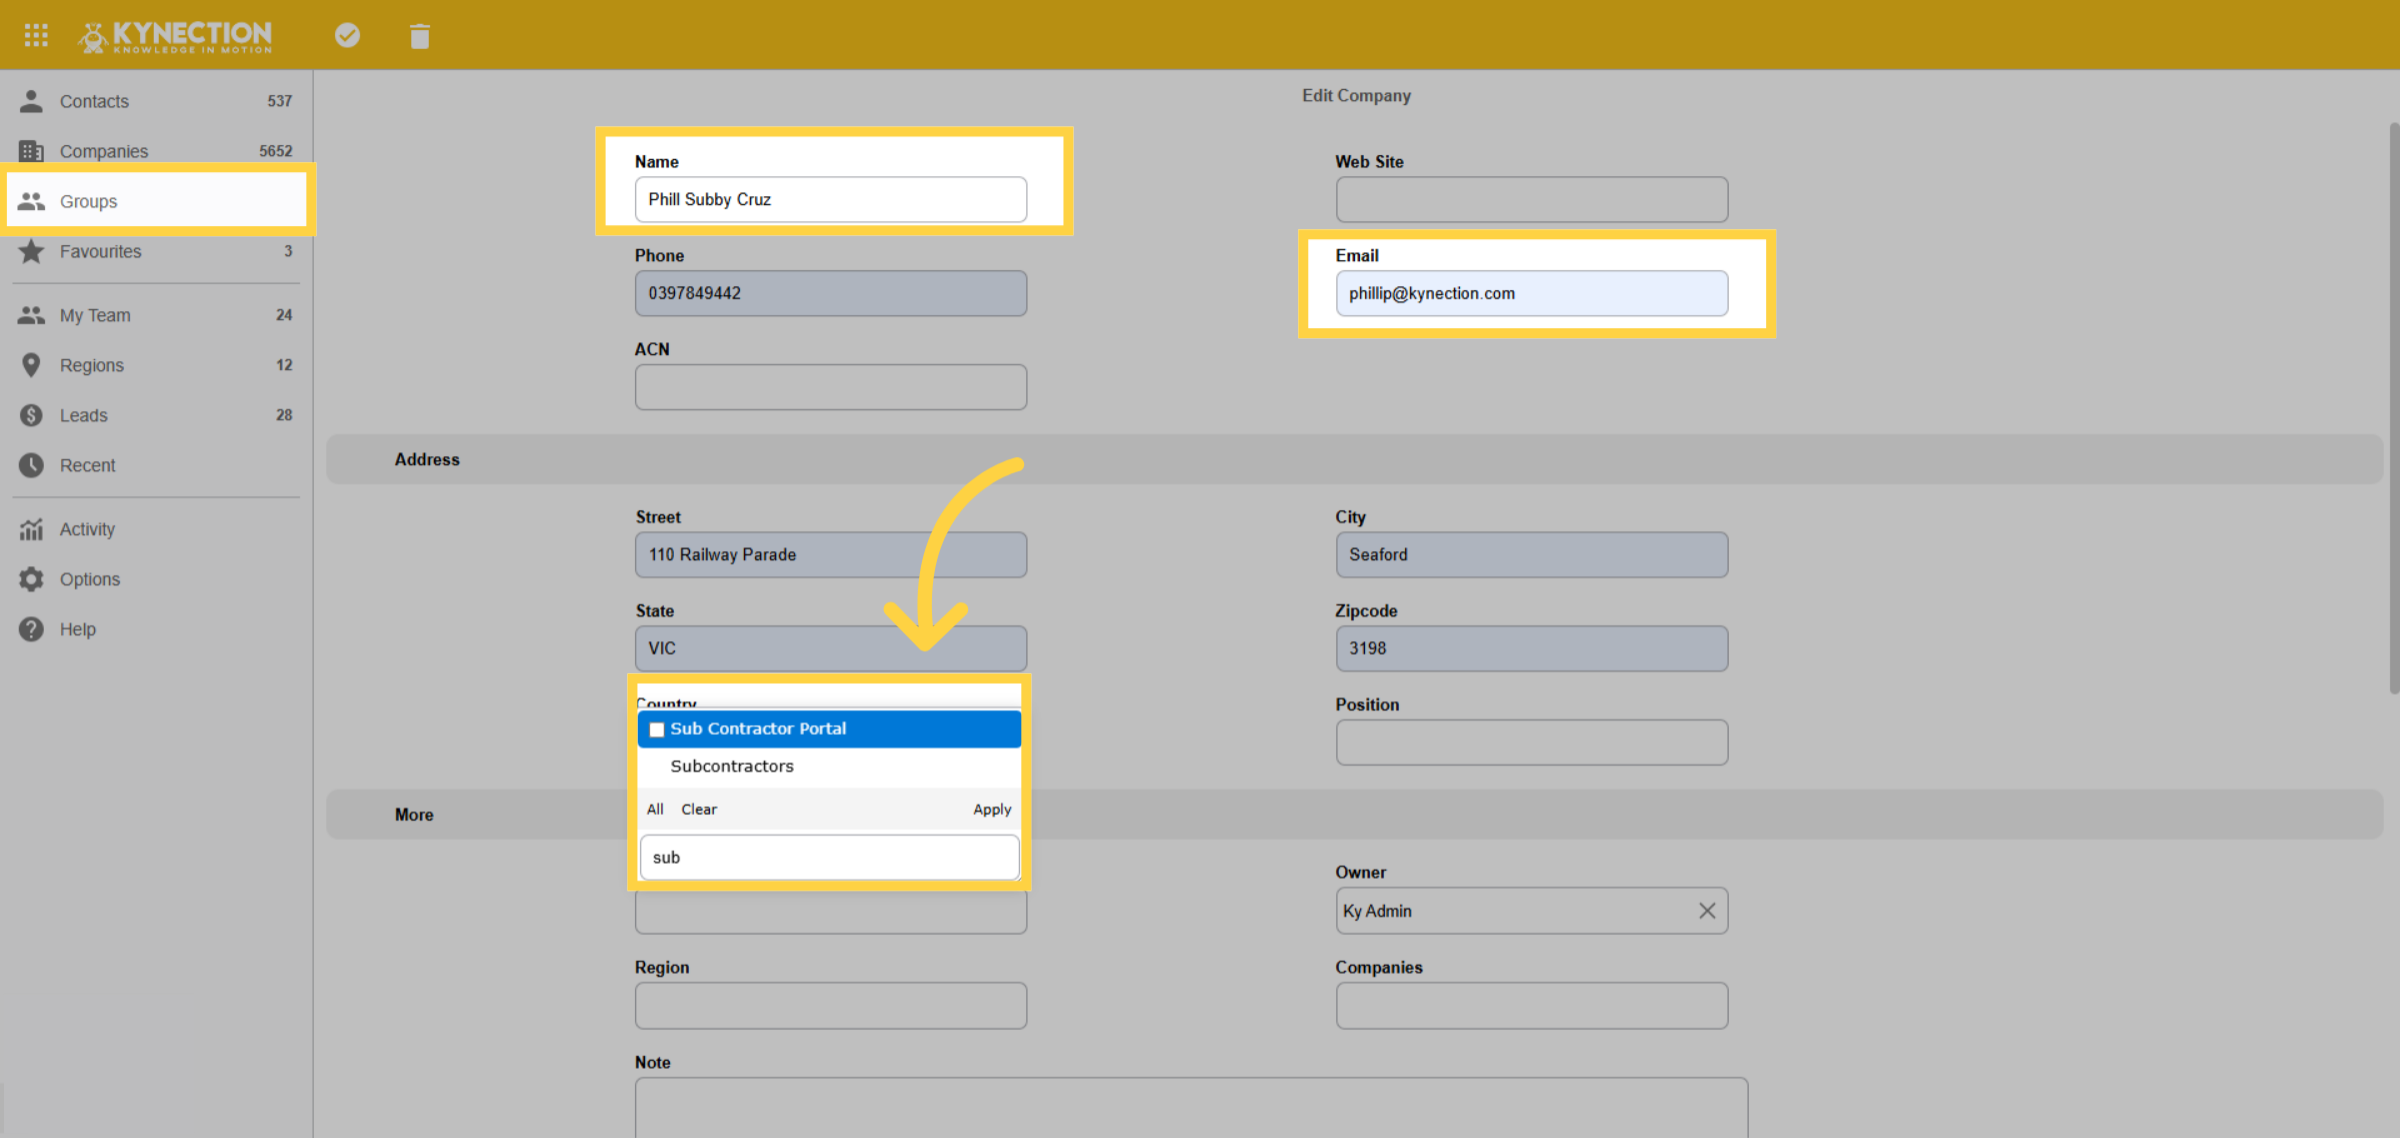
Task: Open the Favourites menu item
Action: coord(156,251)
